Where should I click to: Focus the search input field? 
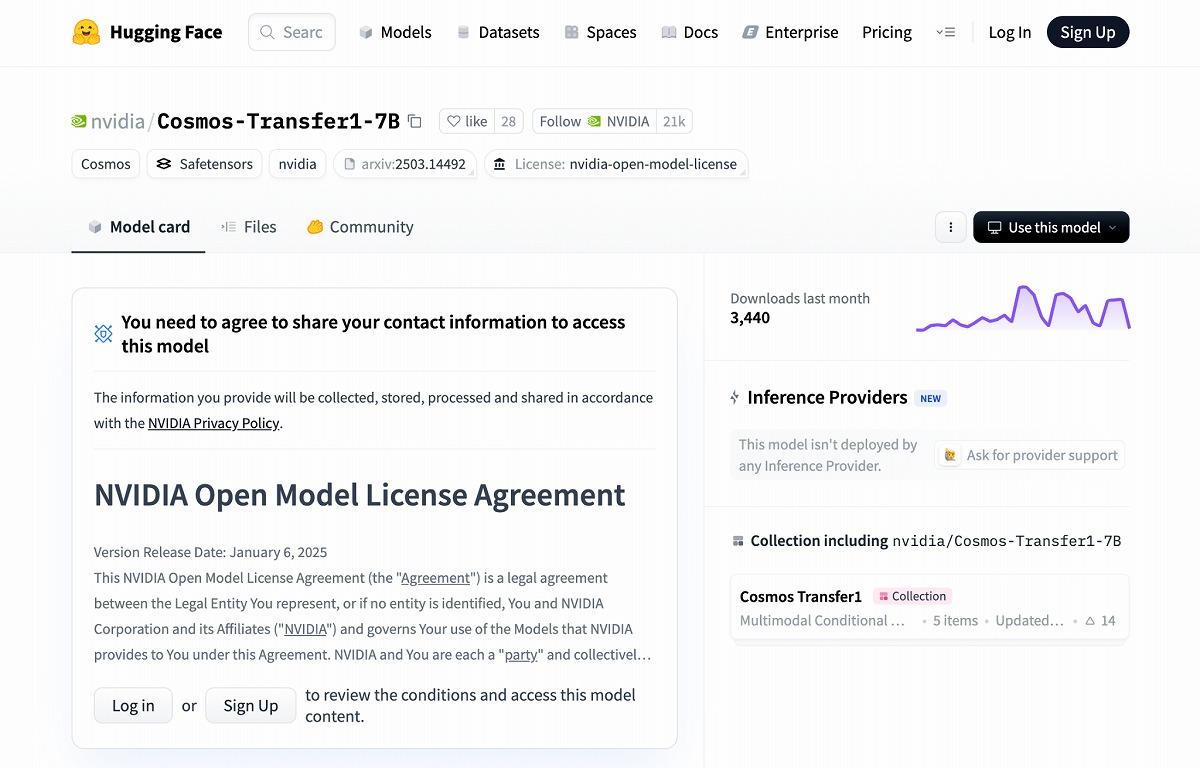coord(292,32)
